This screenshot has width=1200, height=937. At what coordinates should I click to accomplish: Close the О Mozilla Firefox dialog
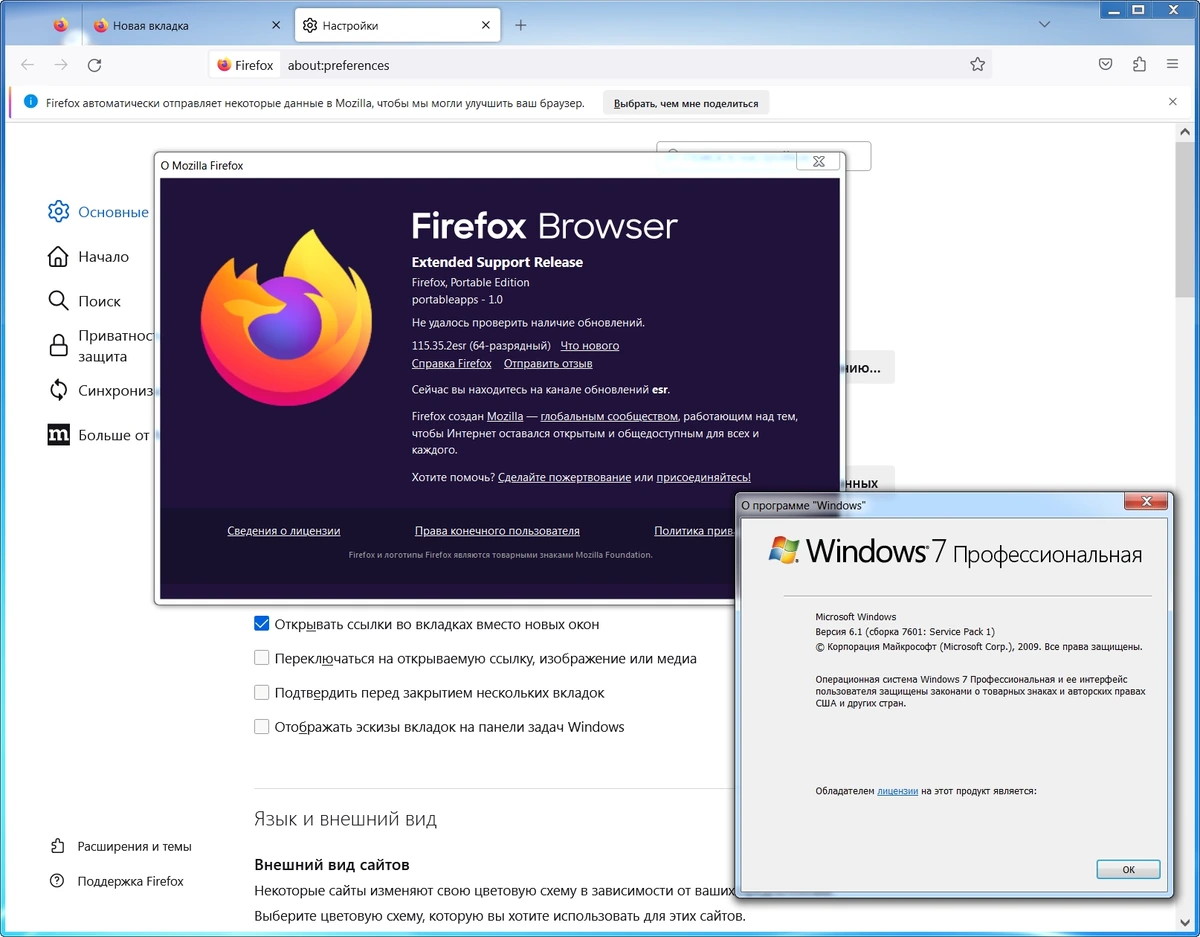(x=818, y=162)
